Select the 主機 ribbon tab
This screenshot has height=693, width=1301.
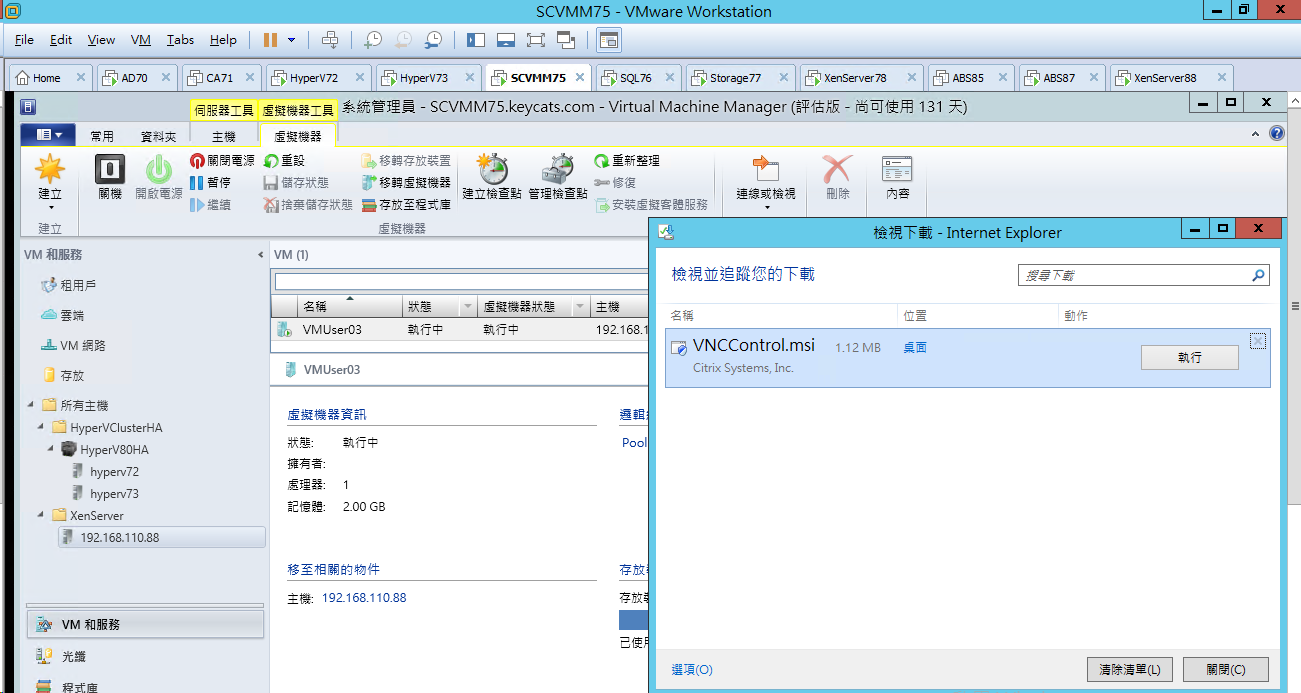pyautogui.click(x=224, y=136)
